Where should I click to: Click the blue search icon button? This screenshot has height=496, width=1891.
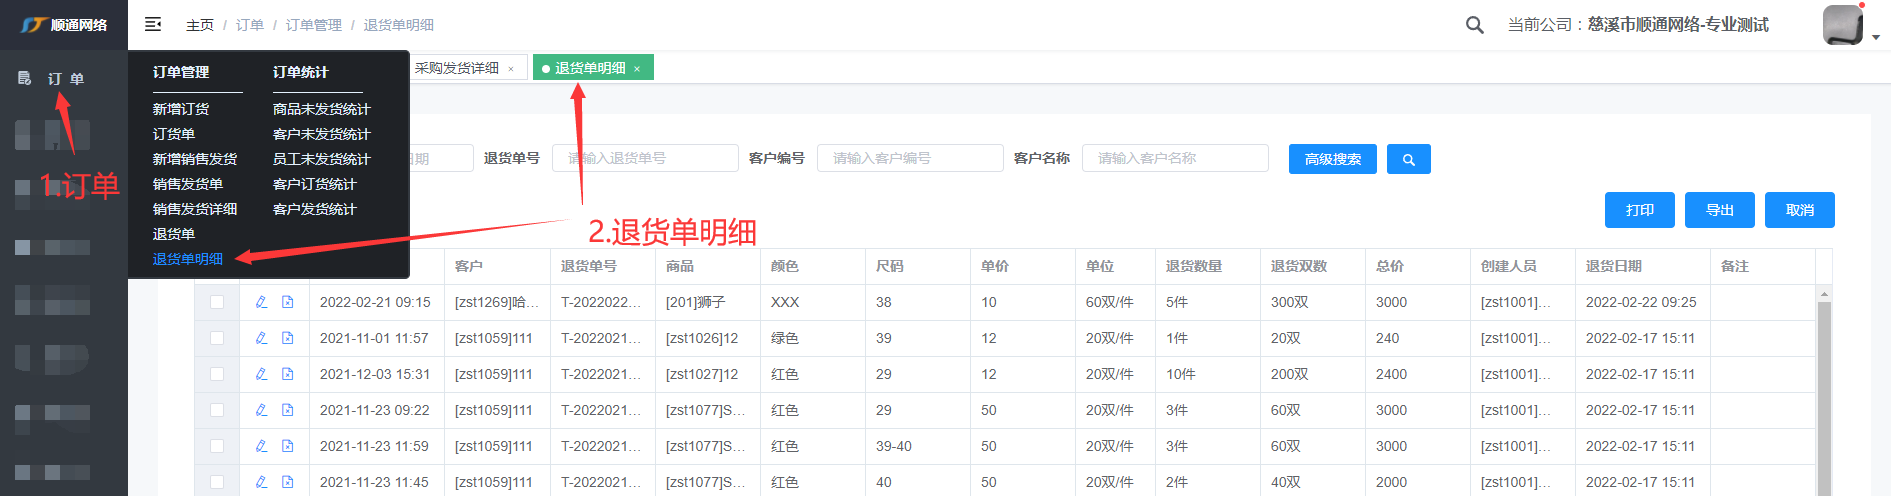point(1408,159)
